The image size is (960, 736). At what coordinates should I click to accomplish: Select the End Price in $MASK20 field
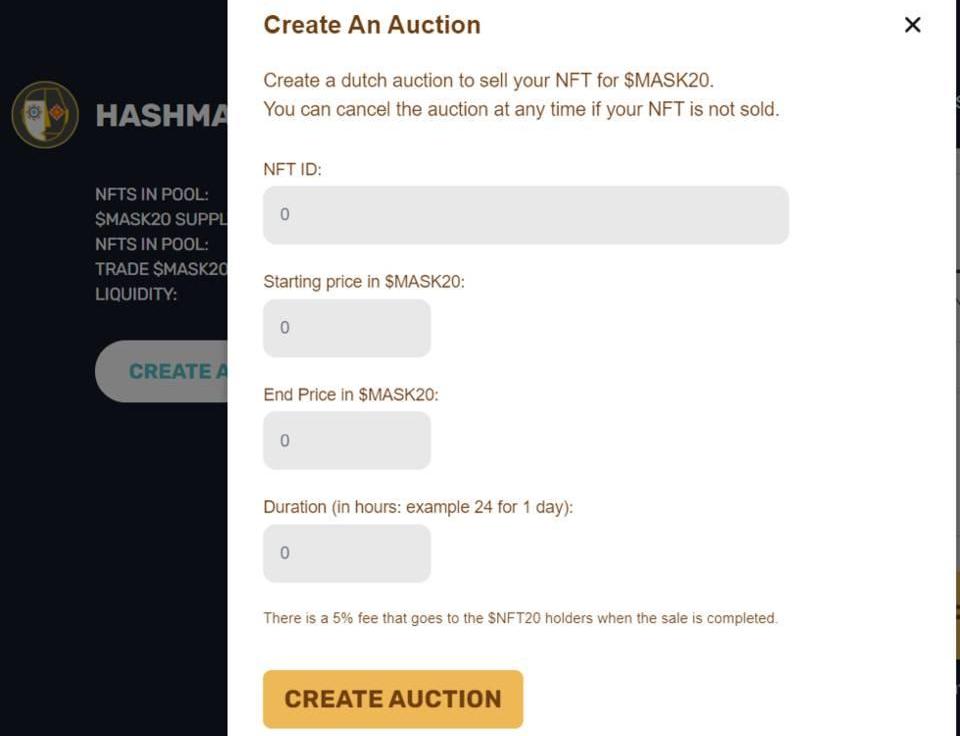347,440
